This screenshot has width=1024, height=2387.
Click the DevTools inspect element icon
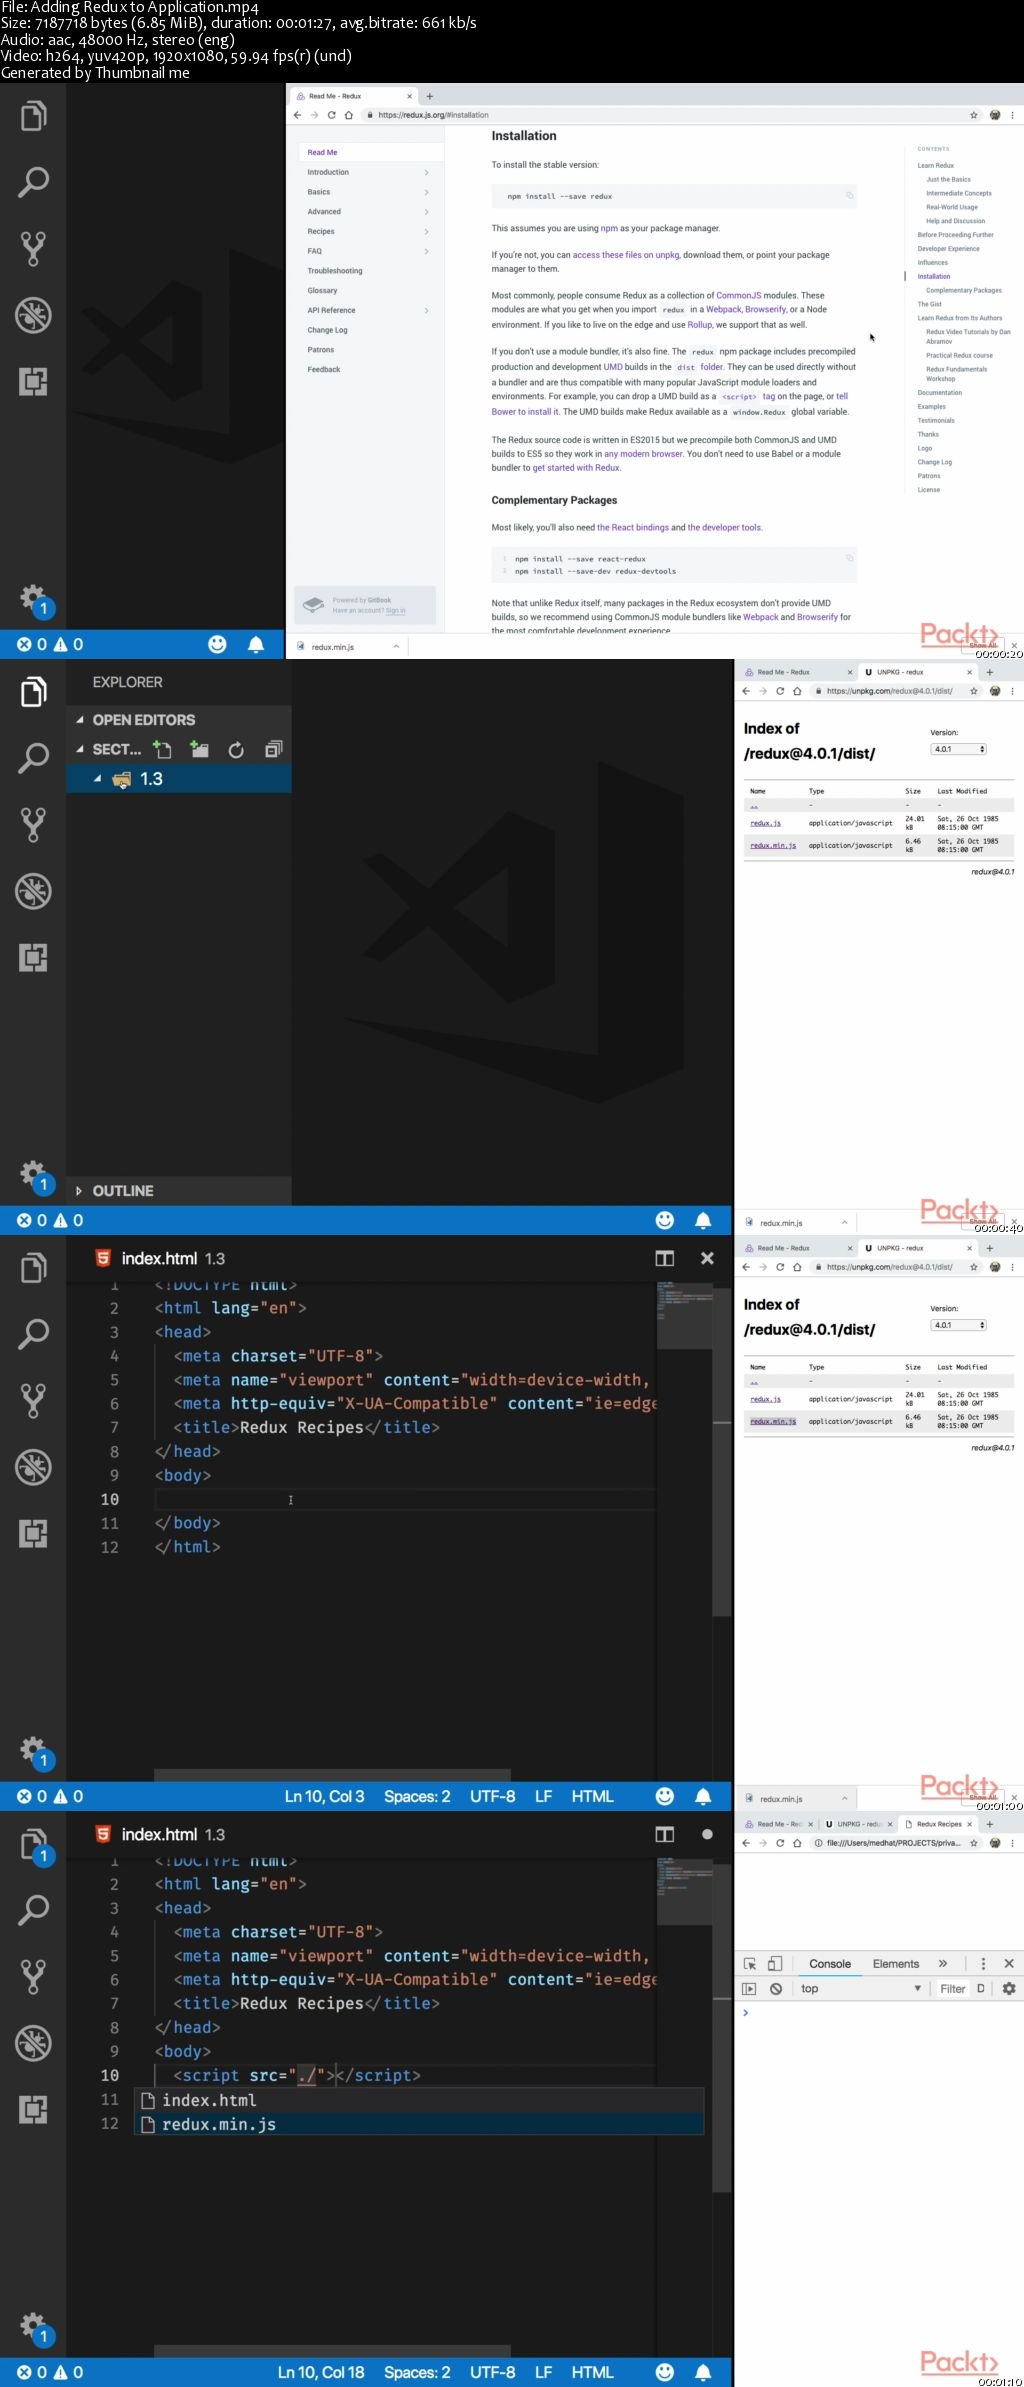click(x=750, y=1963)
